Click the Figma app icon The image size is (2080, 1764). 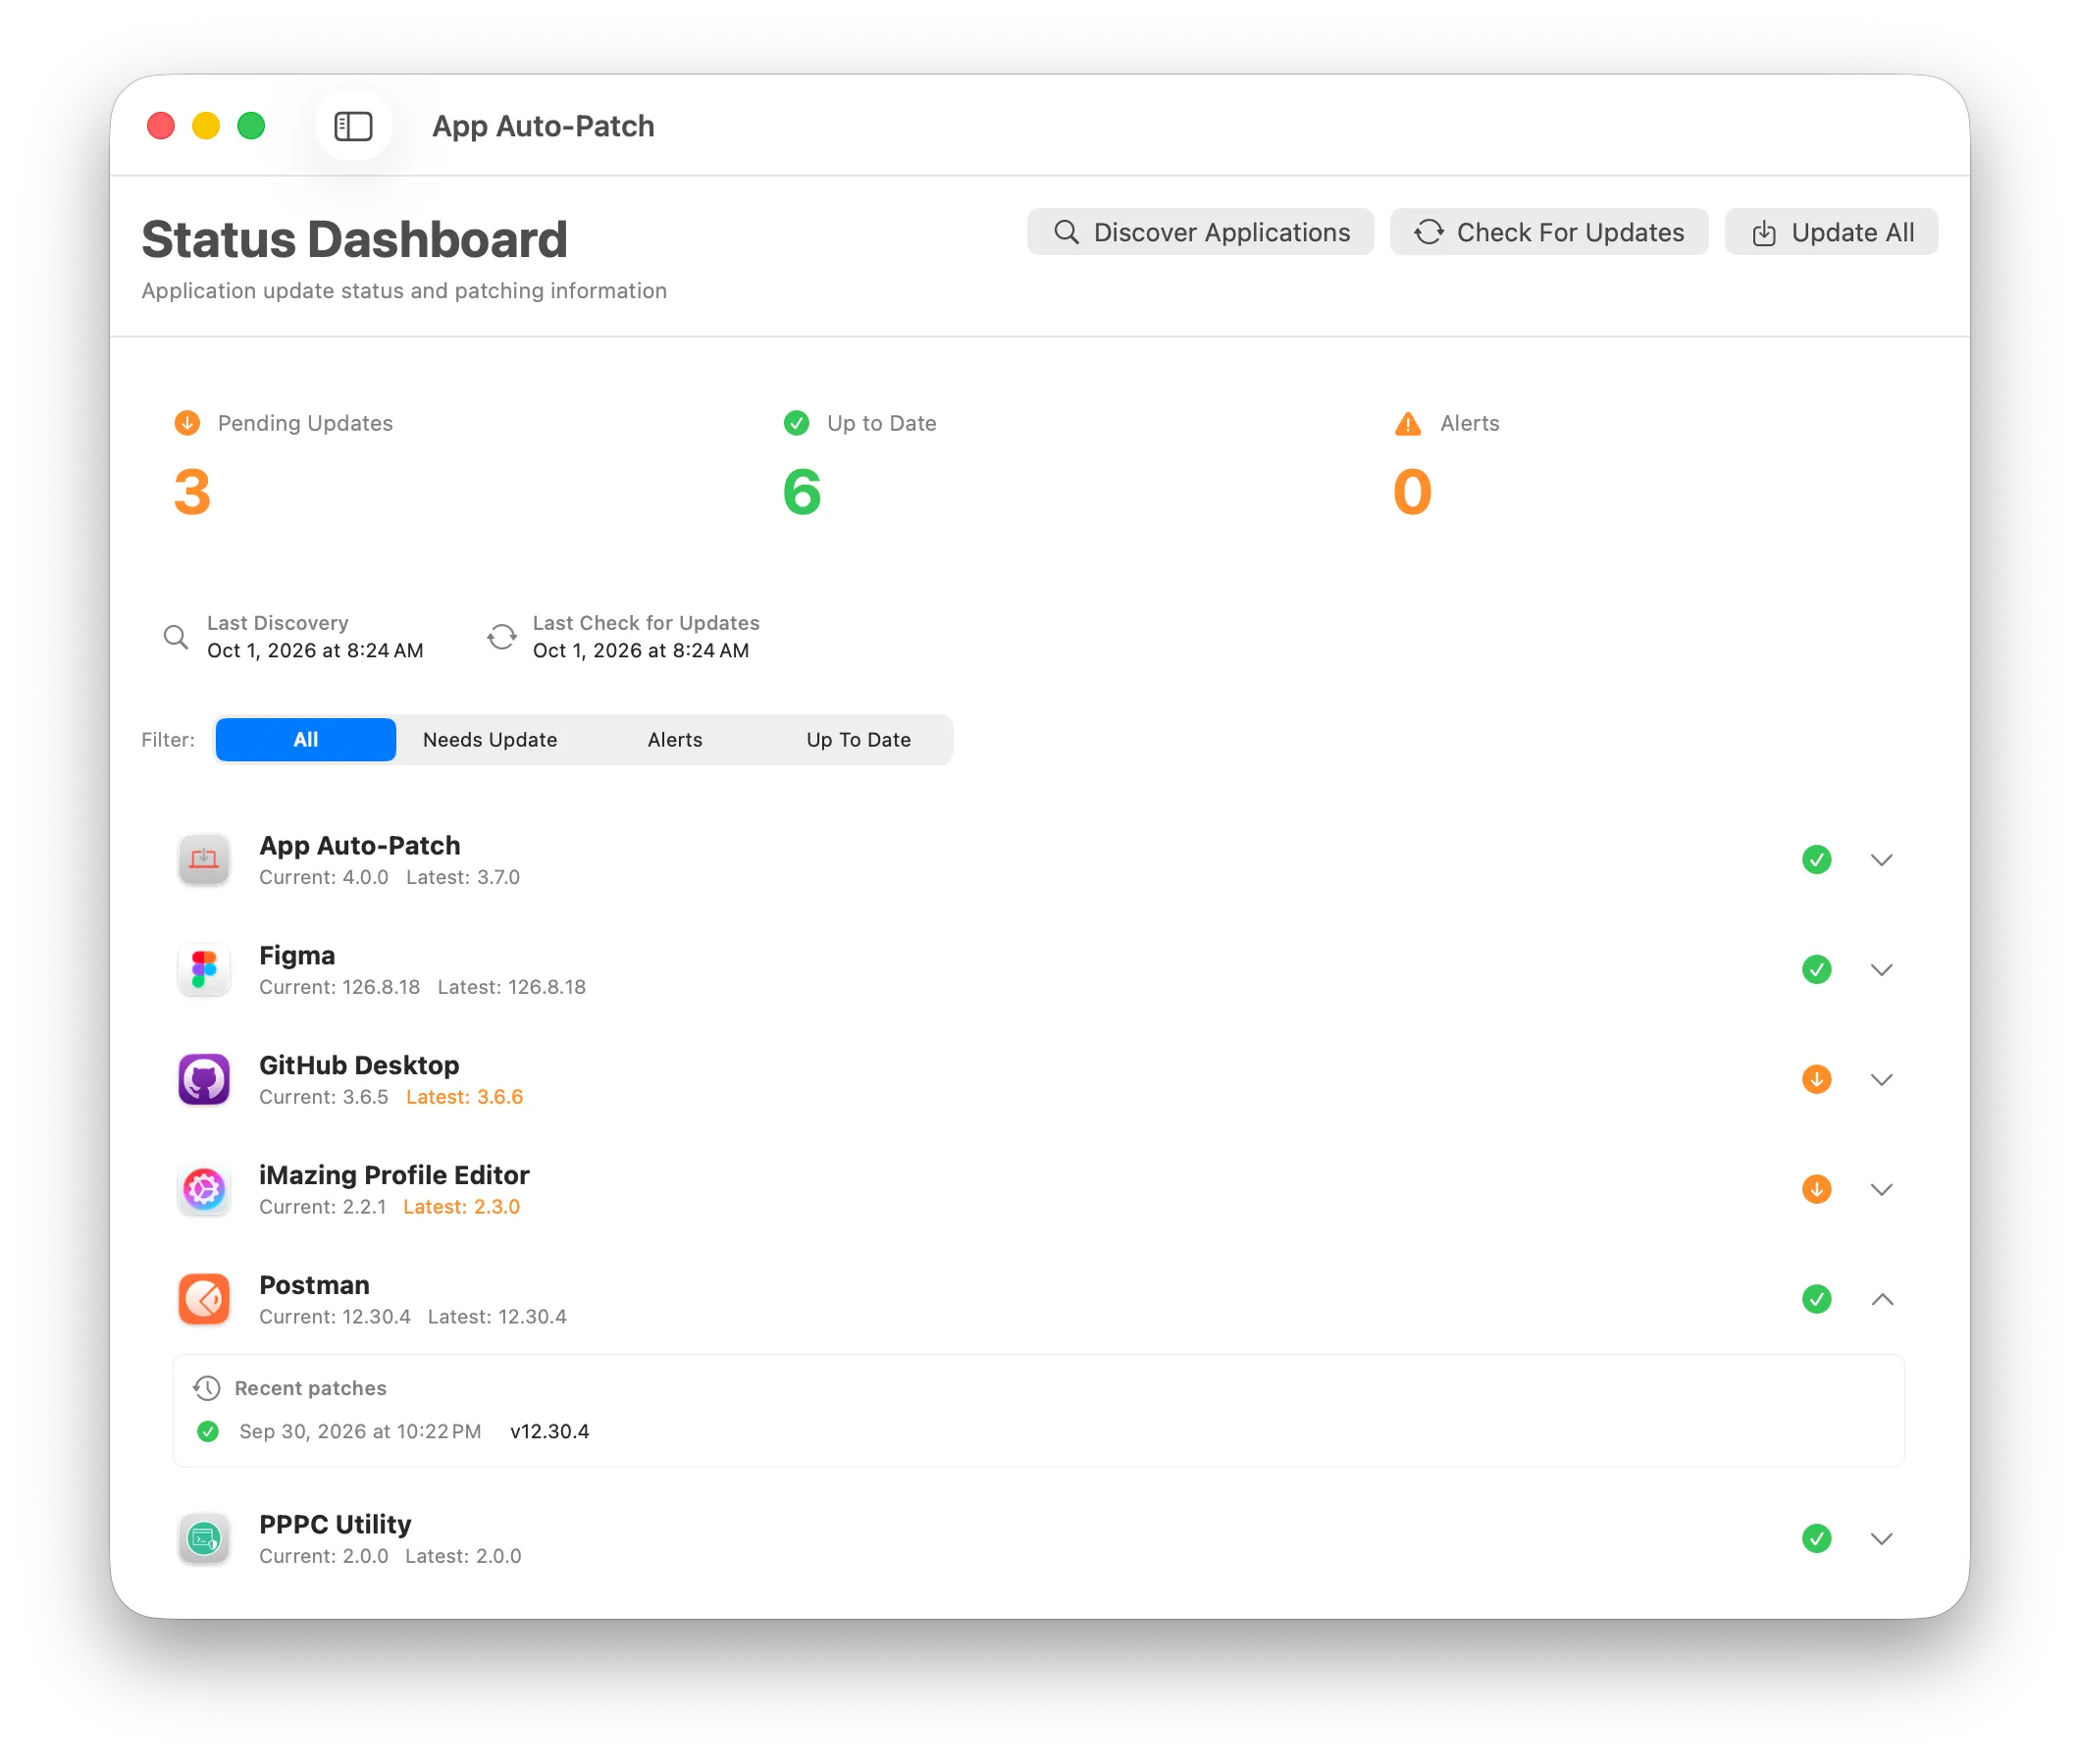click(204, 970)
